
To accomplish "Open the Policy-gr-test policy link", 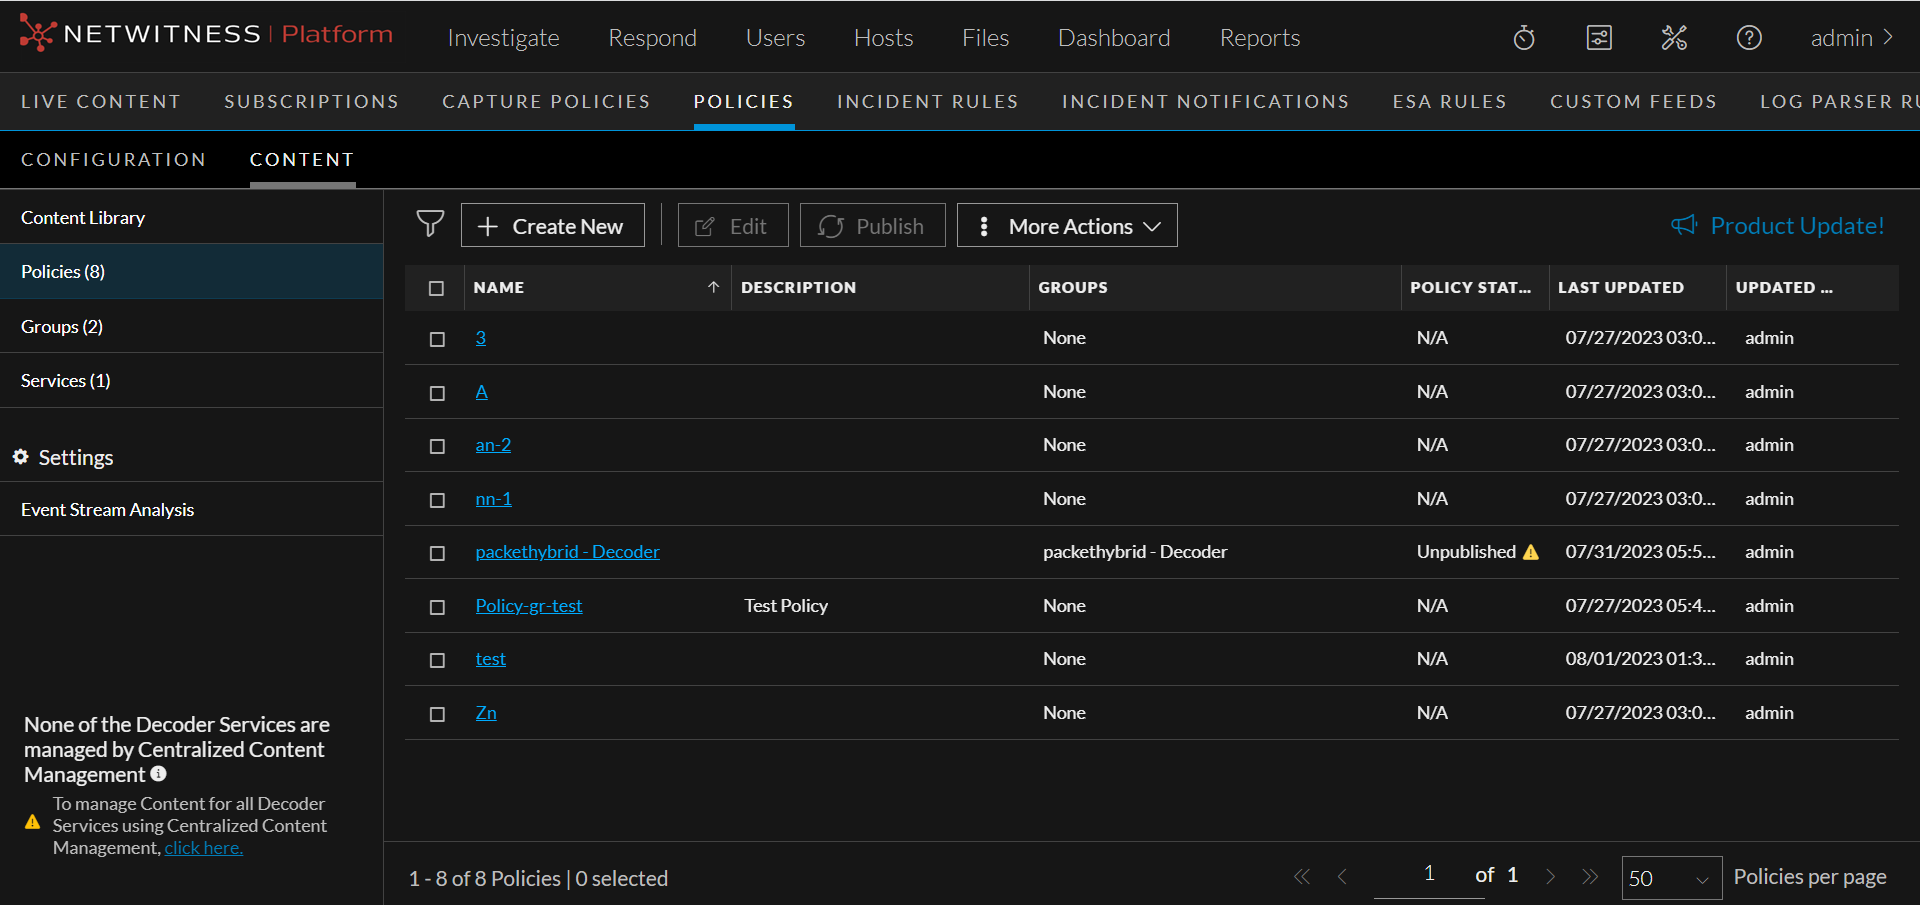I will click(x=528, y=606).
